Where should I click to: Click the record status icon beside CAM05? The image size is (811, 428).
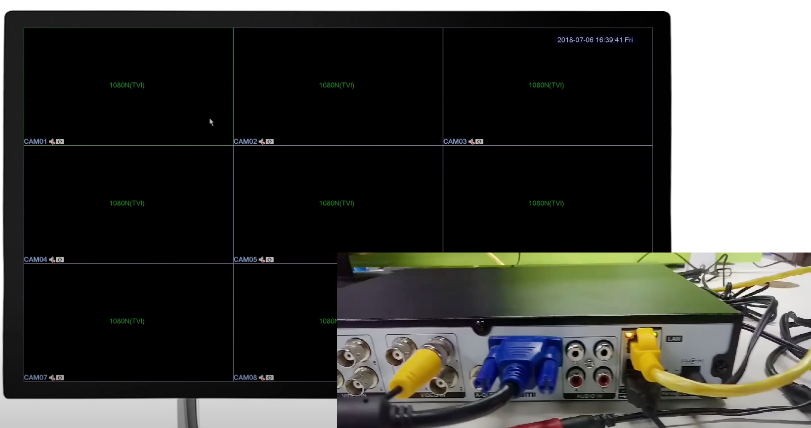[x=270, y=259]
